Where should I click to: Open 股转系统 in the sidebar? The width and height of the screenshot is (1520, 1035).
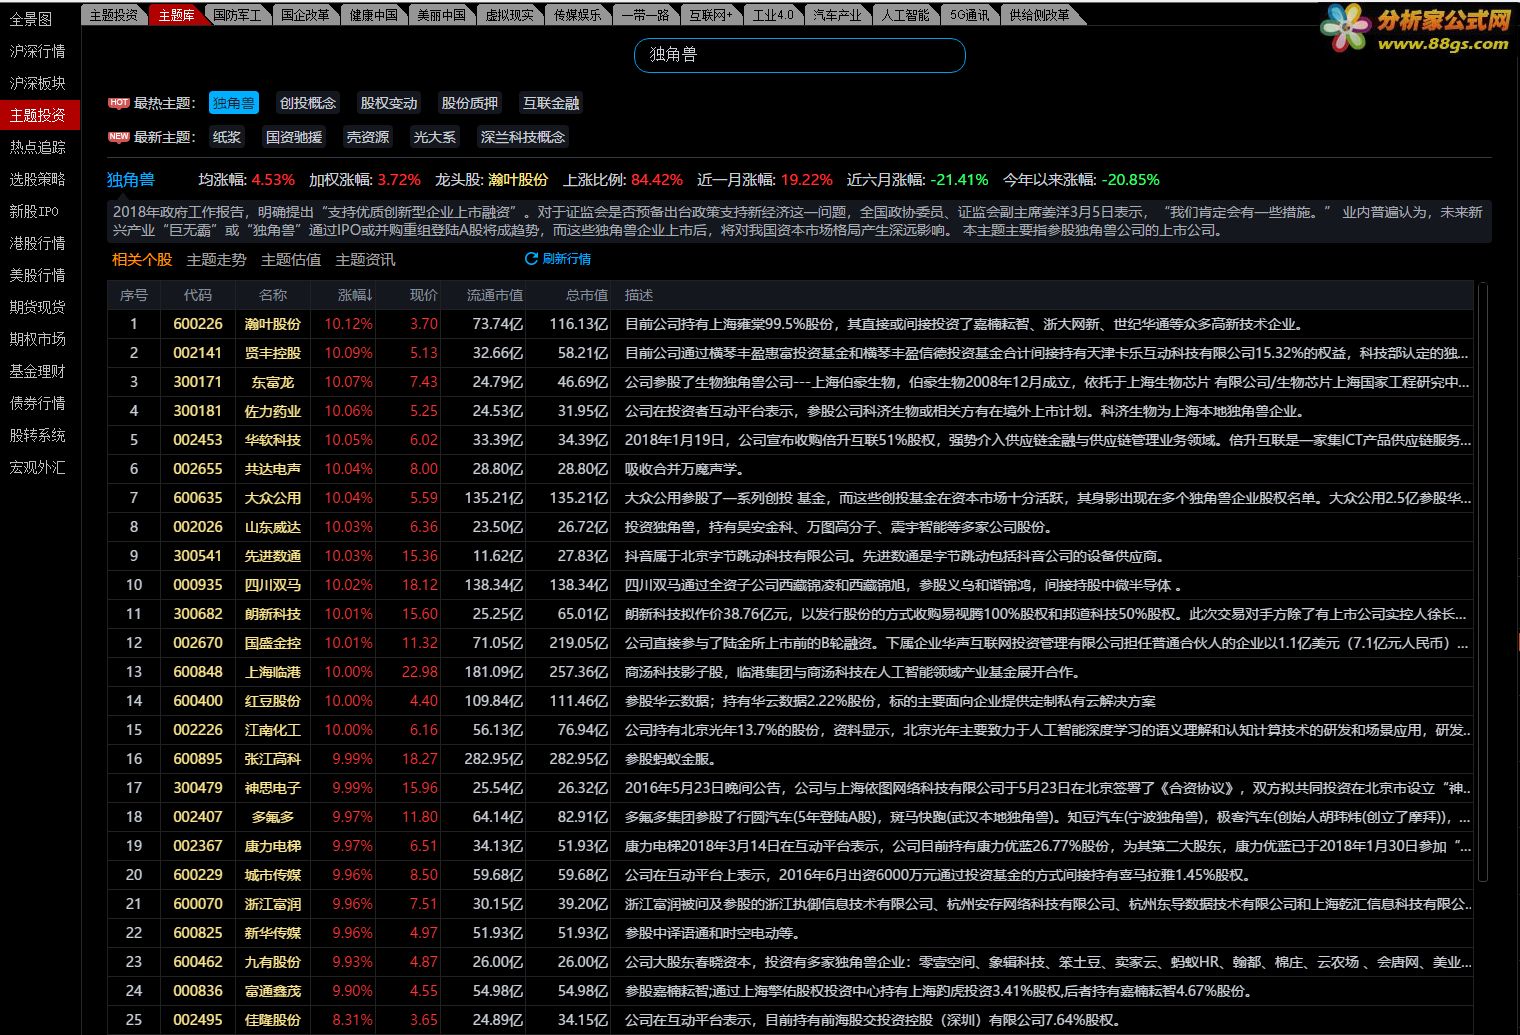pos(38,435)
